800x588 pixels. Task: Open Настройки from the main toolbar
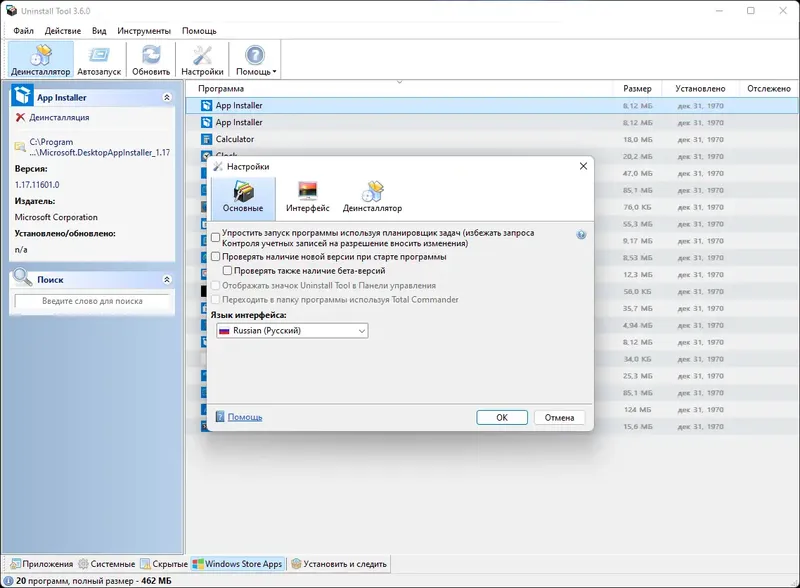[202, 60]
